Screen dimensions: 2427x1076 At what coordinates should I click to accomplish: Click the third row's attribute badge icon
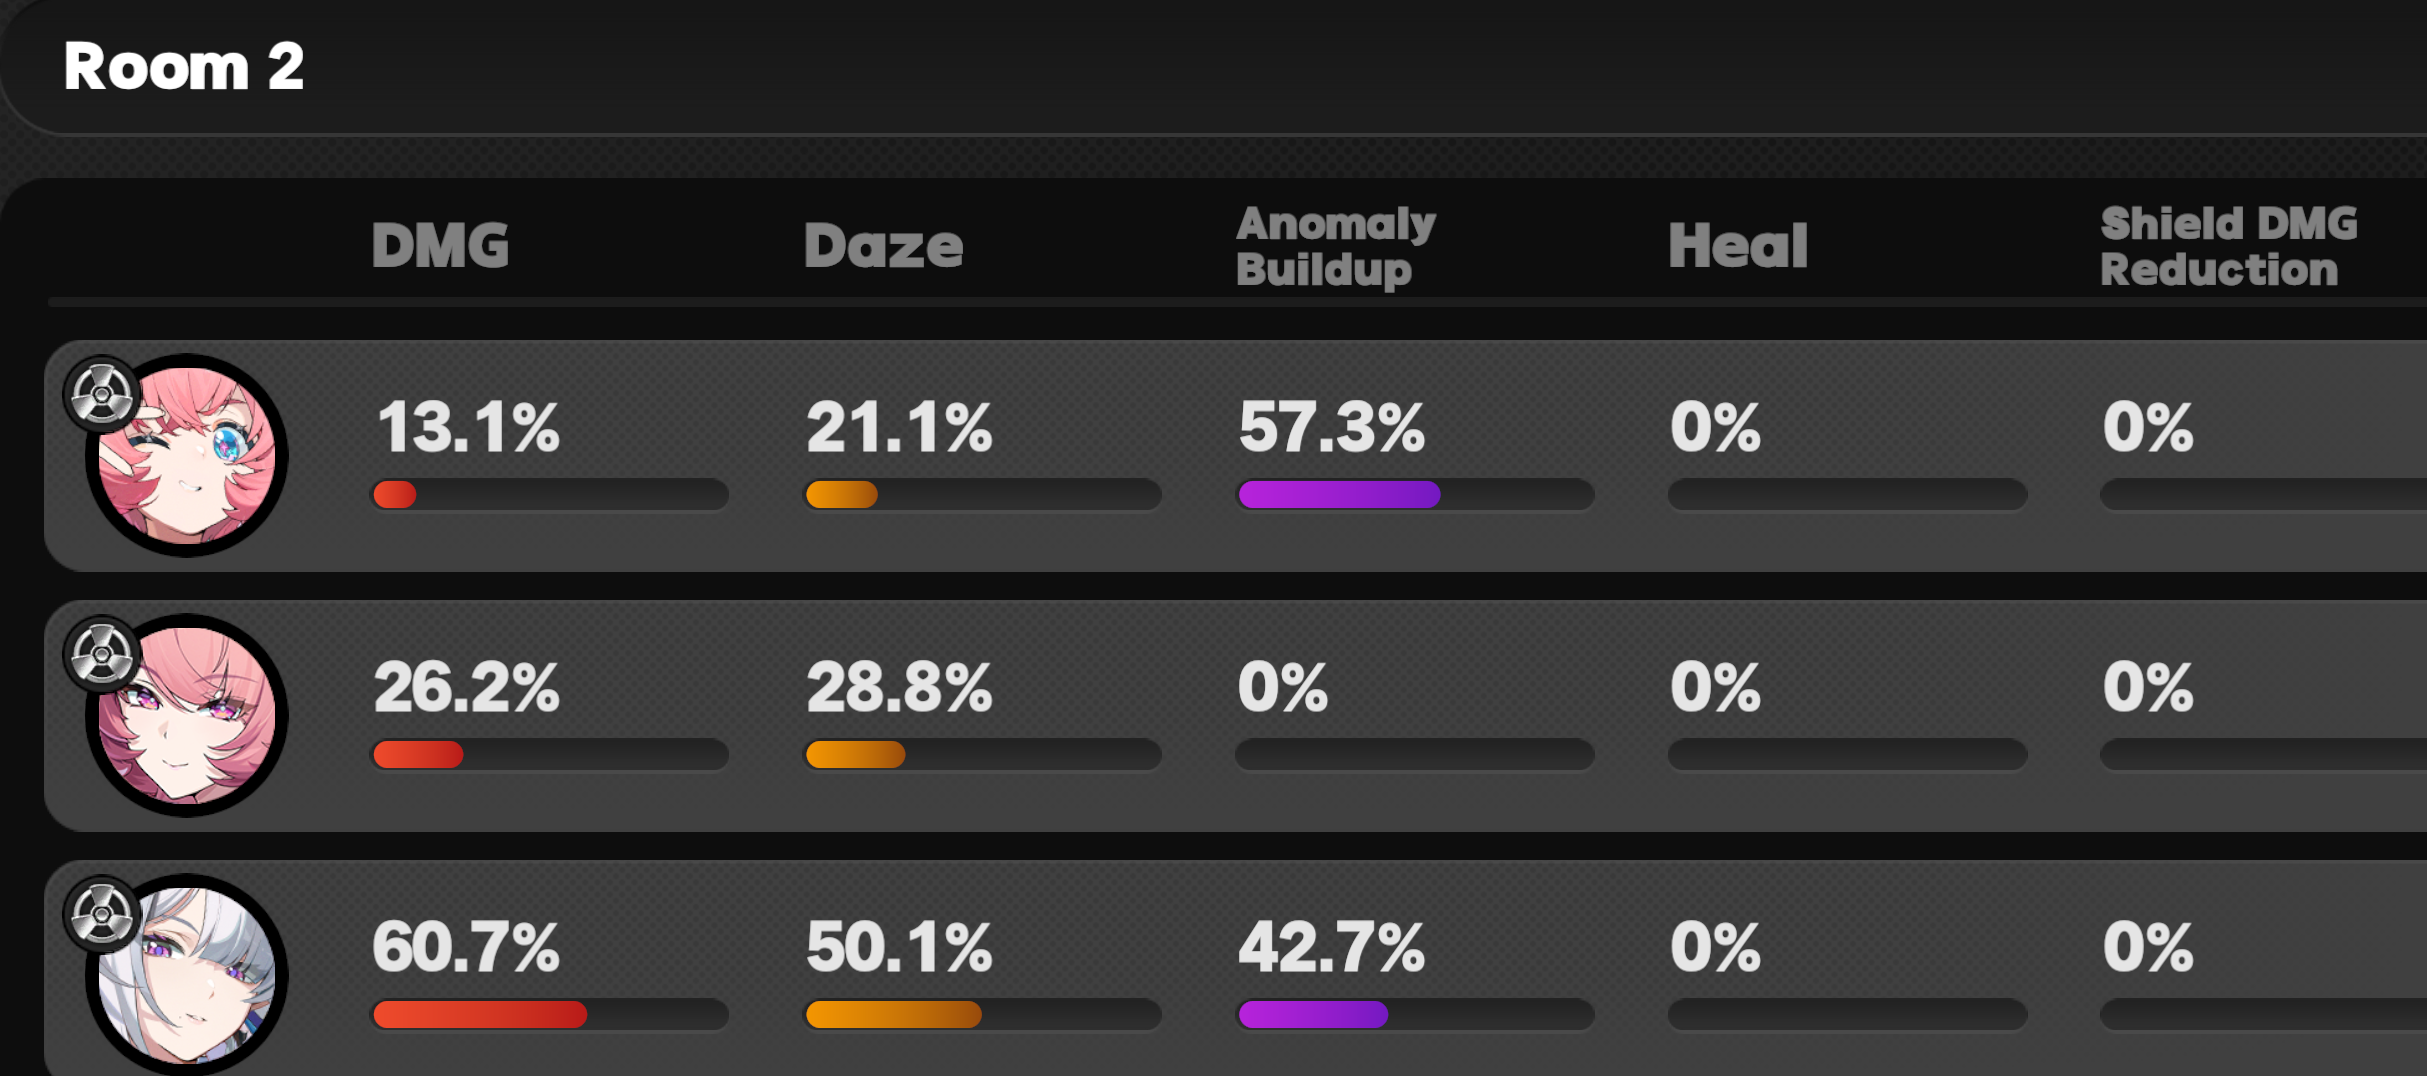101,914
